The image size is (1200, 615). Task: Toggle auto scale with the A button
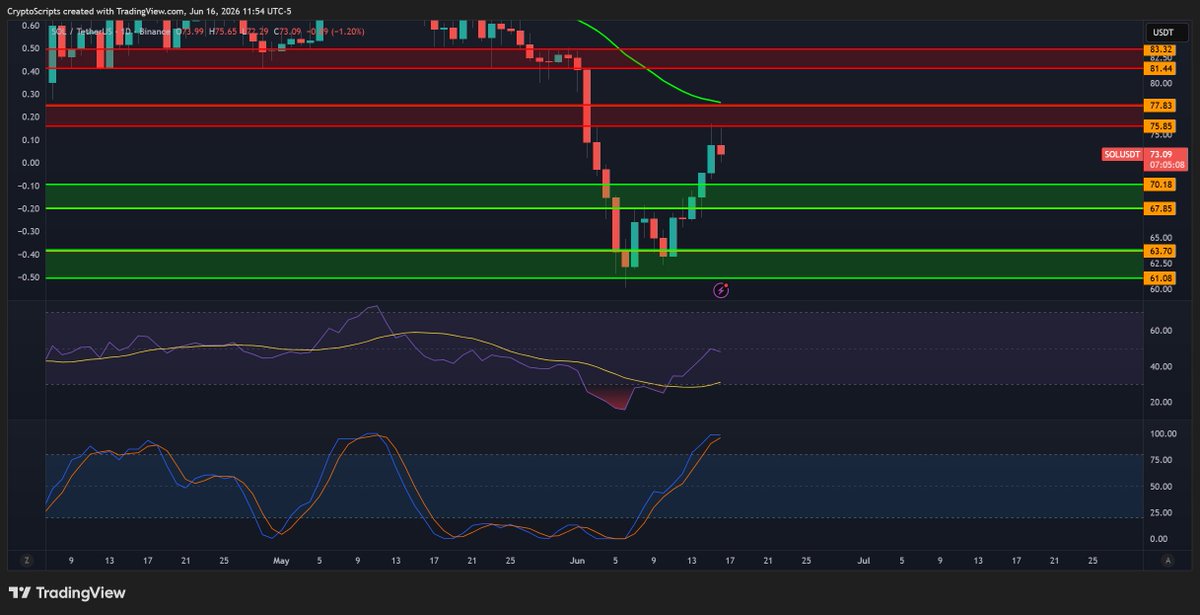pos(1169,562)
